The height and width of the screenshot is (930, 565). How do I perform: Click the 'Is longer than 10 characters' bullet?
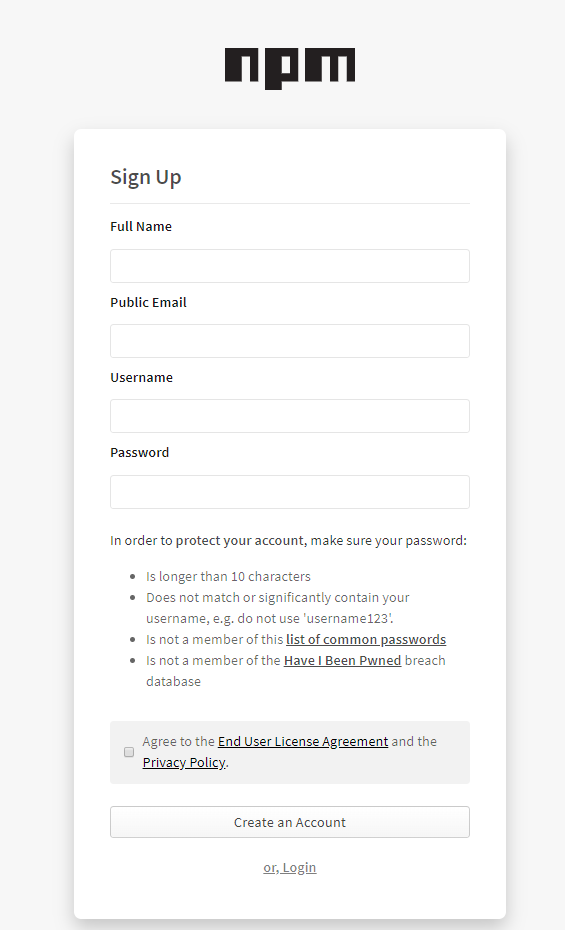click(x=228, y=577)
